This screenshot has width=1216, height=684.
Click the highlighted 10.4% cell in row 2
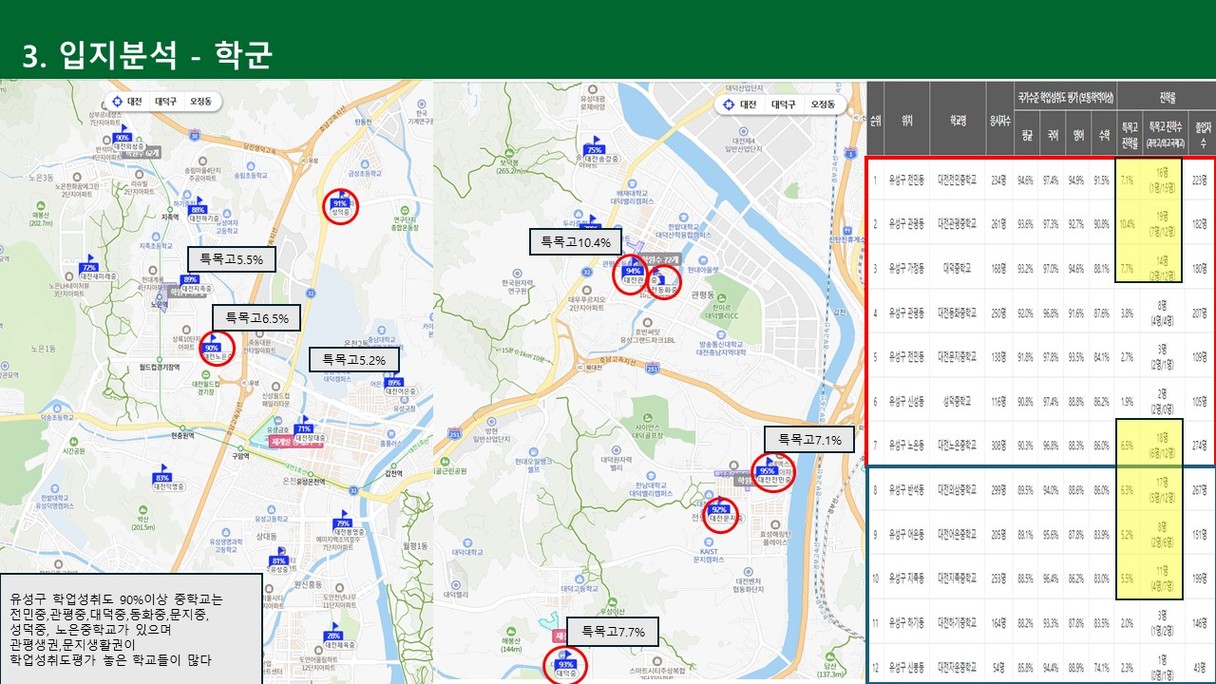pyautogui.click(x=1127, y=225)
